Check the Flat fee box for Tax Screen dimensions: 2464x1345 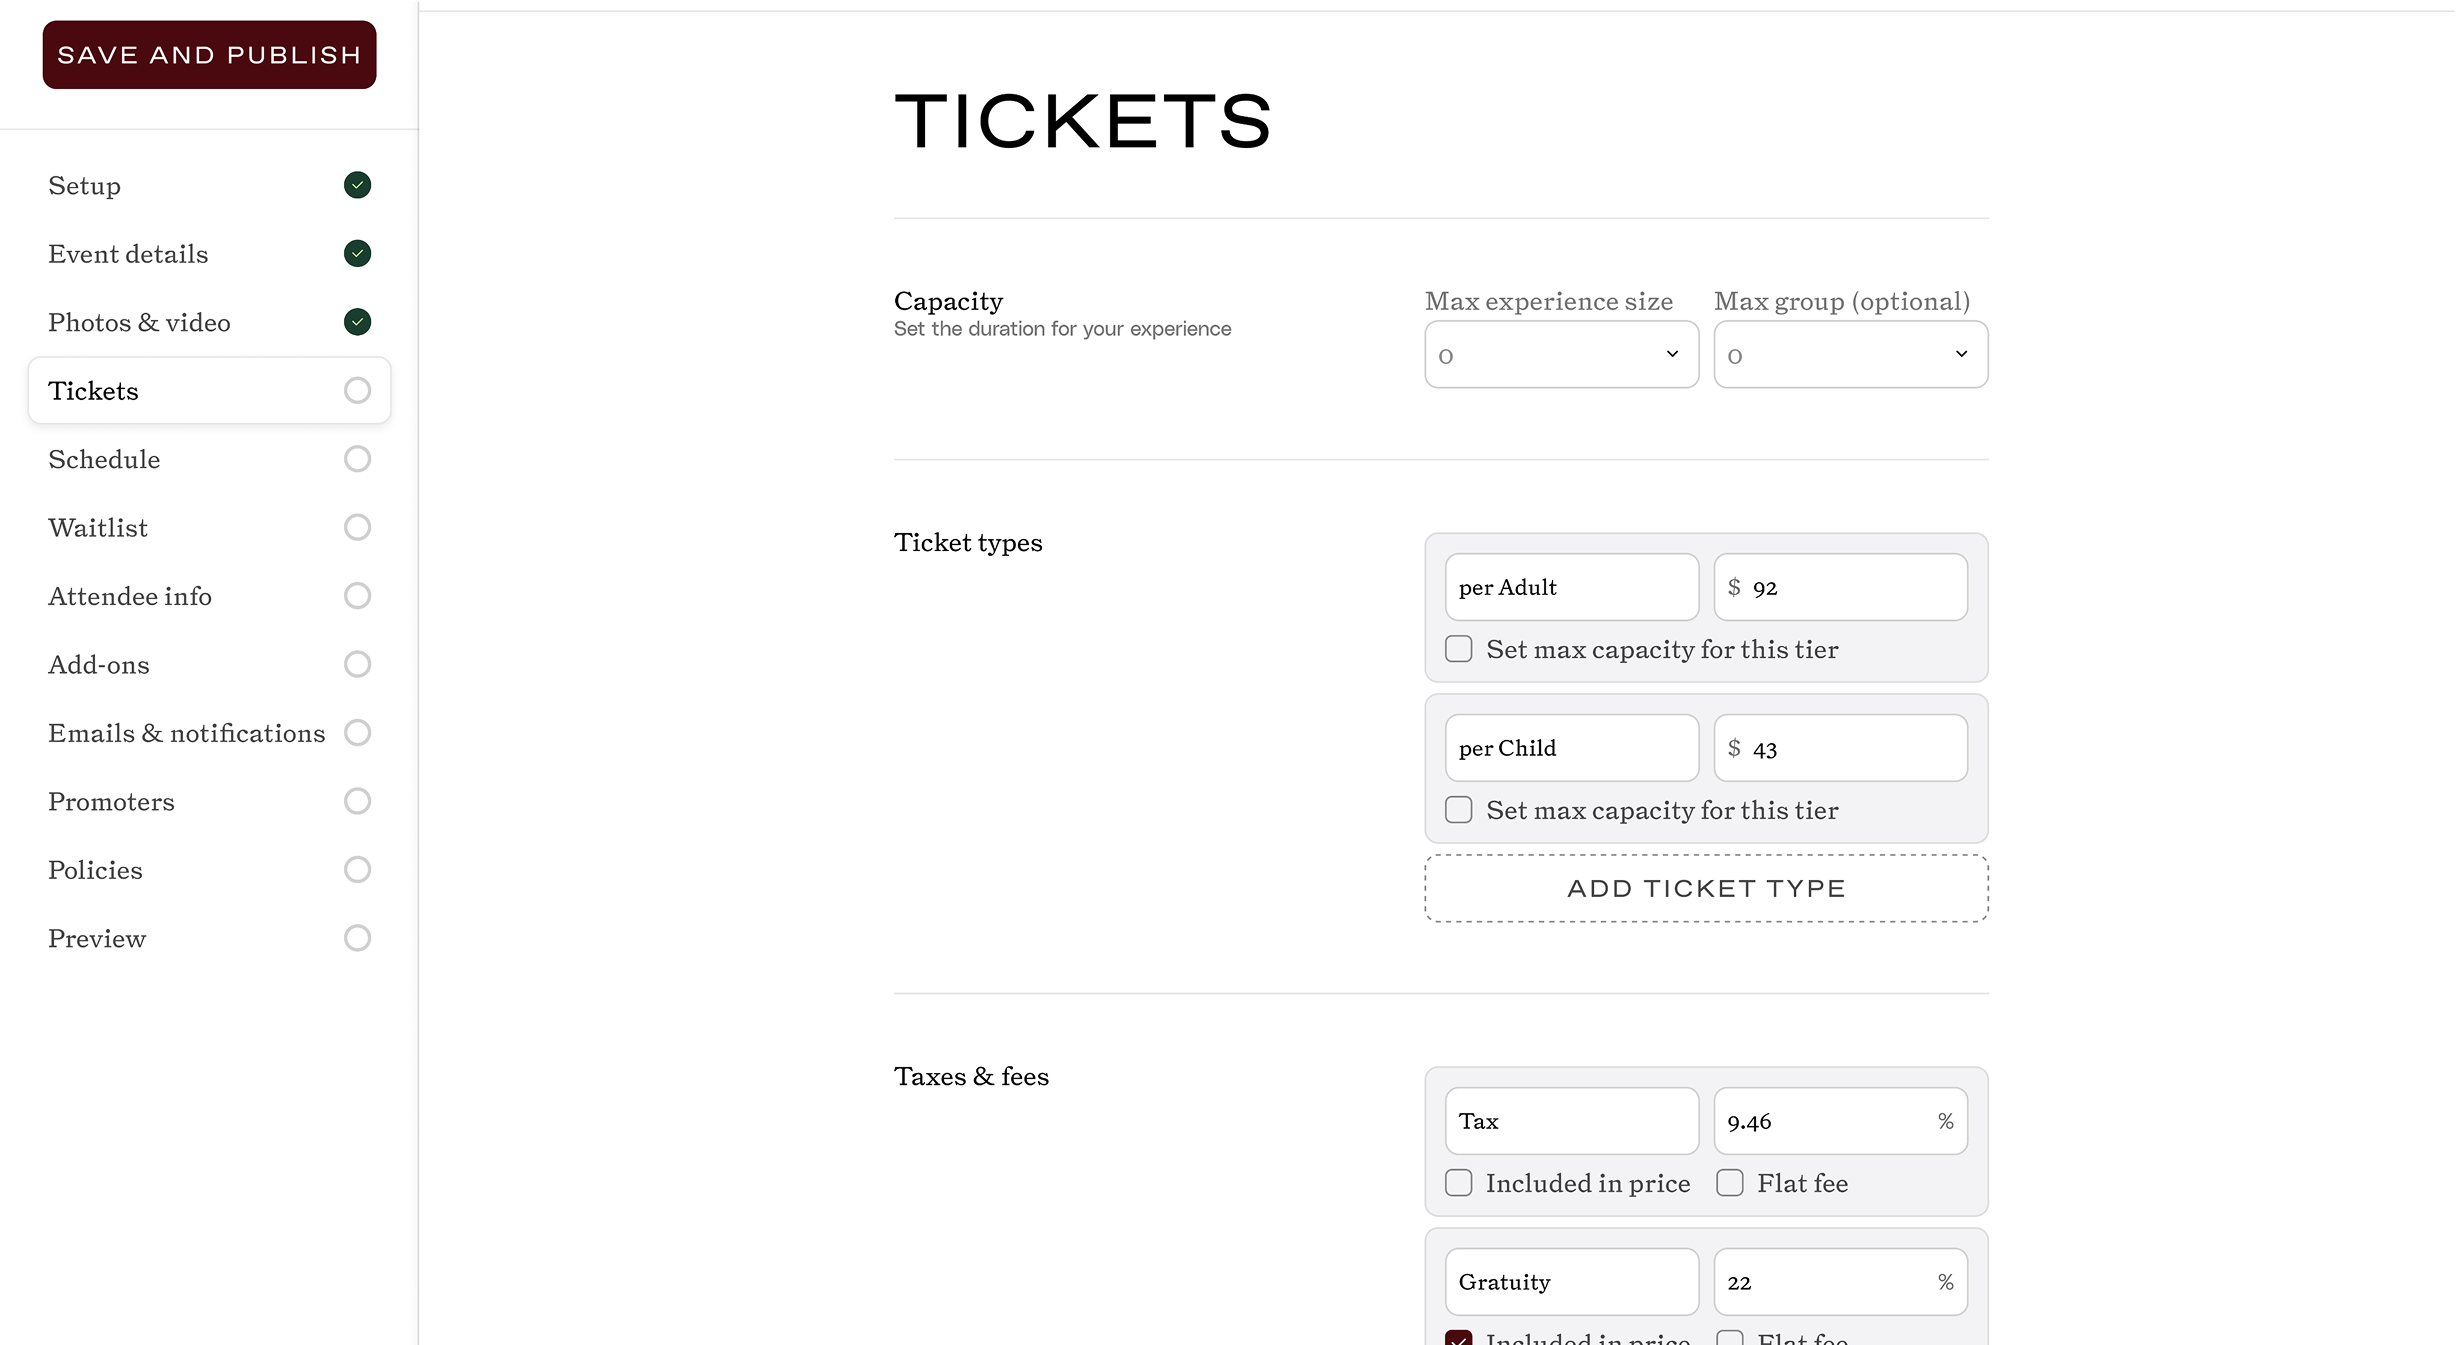[1730, 1183]
